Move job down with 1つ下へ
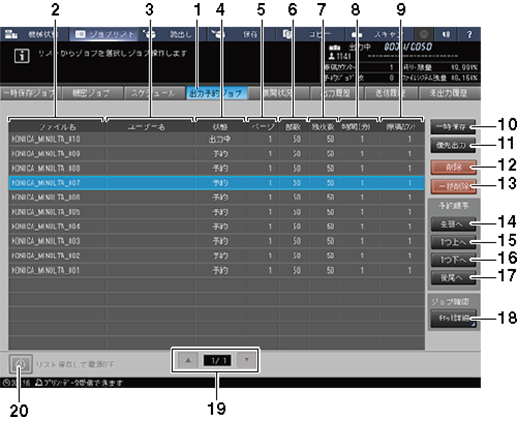 coord(453,260)
